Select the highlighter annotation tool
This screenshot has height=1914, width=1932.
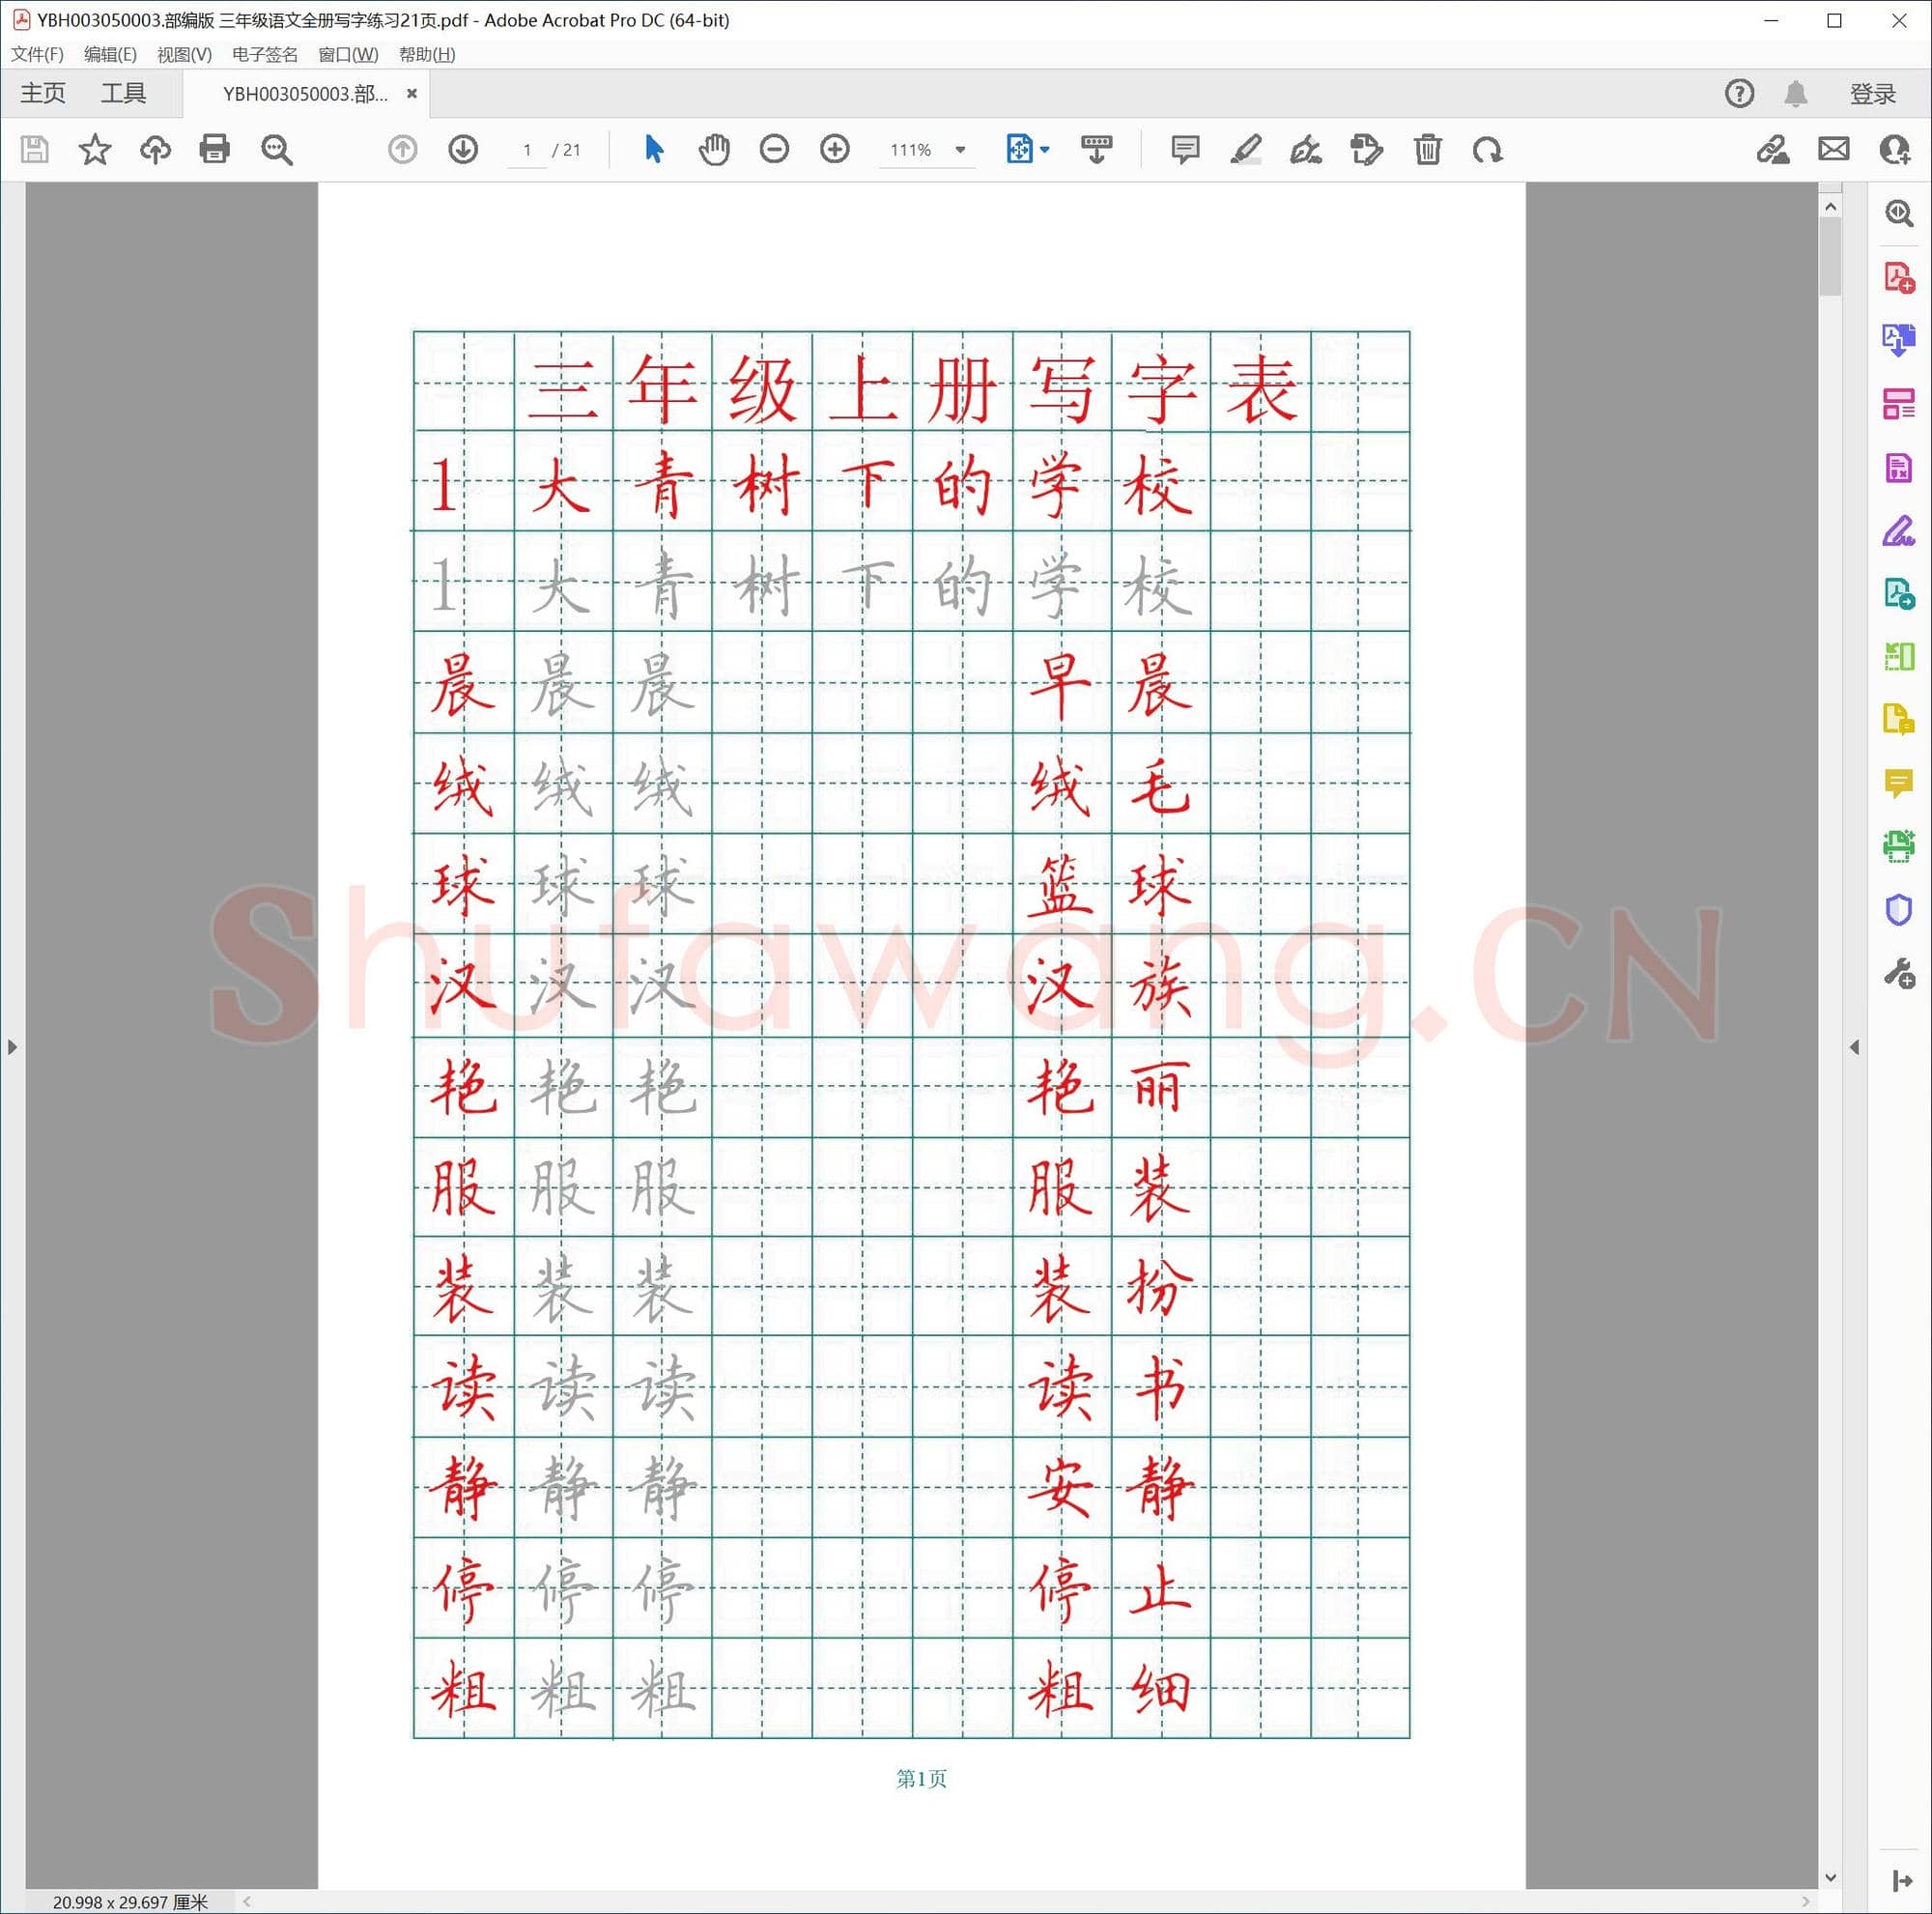point(1245,150)
